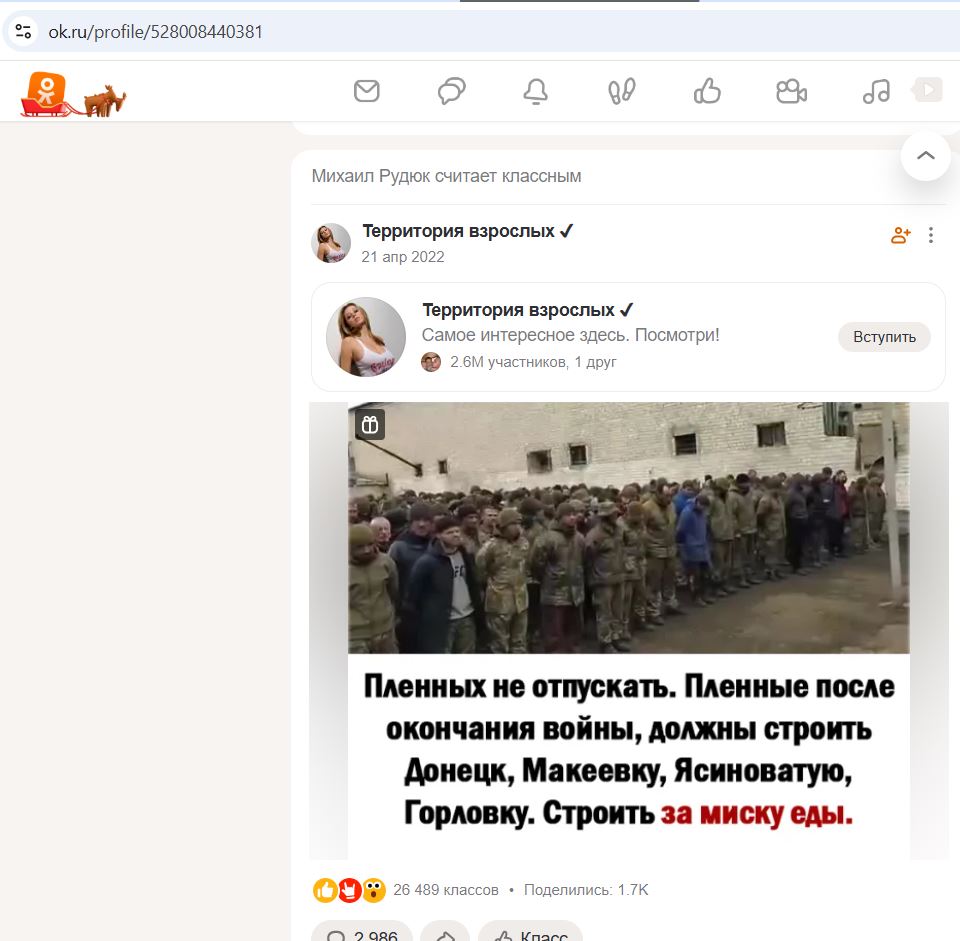The width and height of the screenshot is (960, 941).
Task: Open the messages envelope icon
Action: [367, 91]
